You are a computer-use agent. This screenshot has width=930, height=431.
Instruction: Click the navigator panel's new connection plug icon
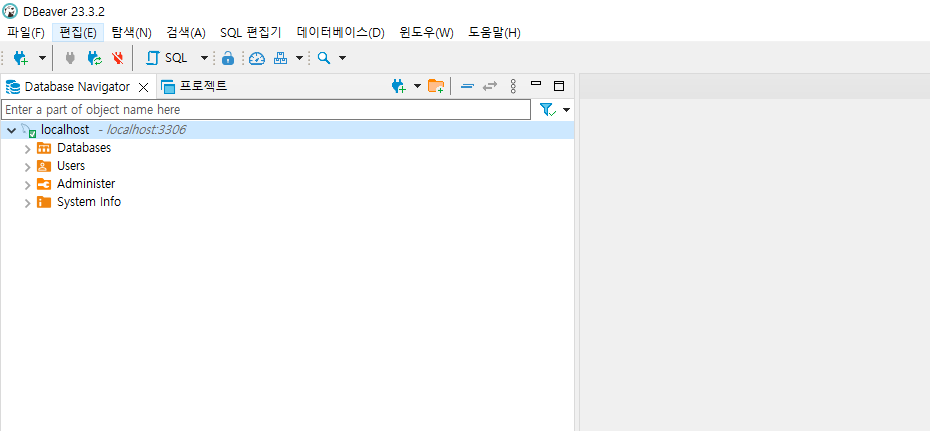coord(399,87)
